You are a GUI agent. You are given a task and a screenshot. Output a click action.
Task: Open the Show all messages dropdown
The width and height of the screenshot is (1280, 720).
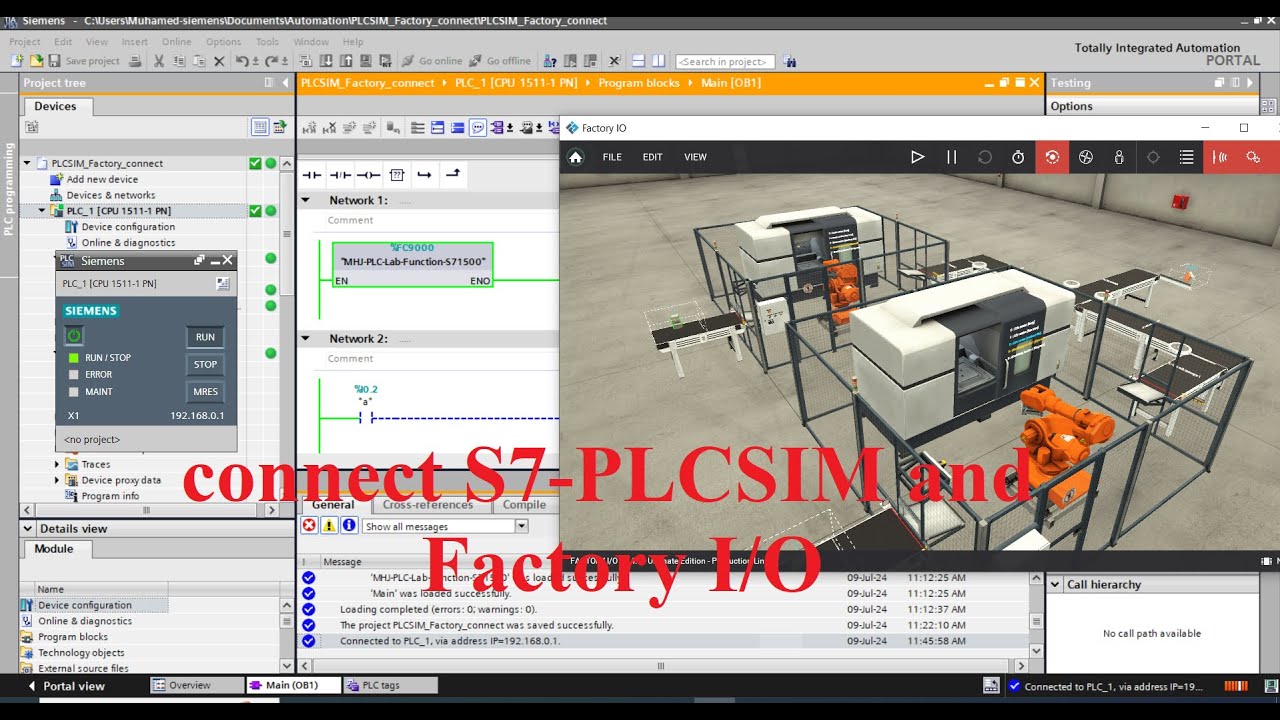click(521, 526)
